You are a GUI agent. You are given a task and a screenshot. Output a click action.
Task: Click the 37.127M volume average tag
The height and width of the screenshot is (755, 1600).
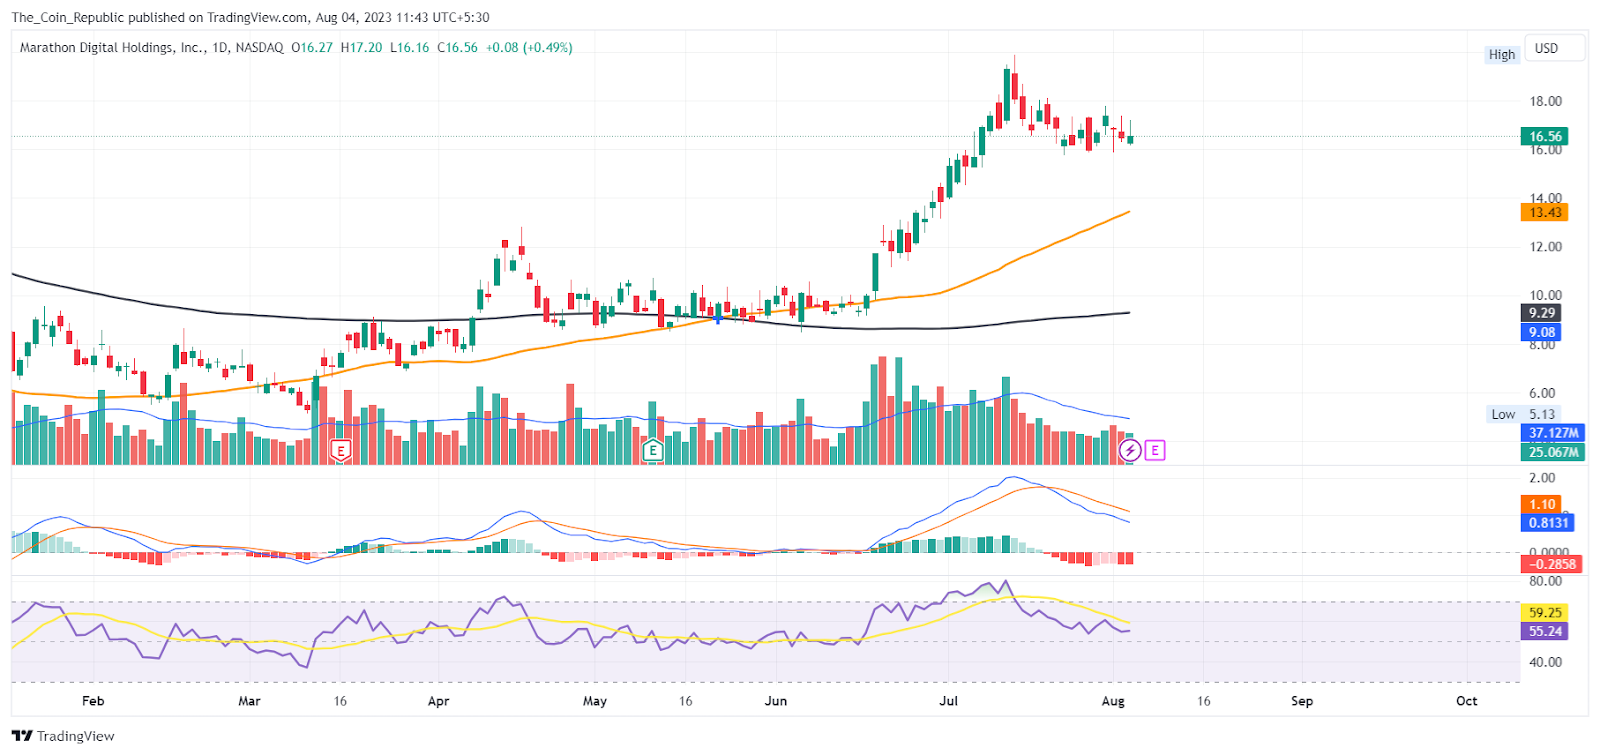(x=1553, y=433)
